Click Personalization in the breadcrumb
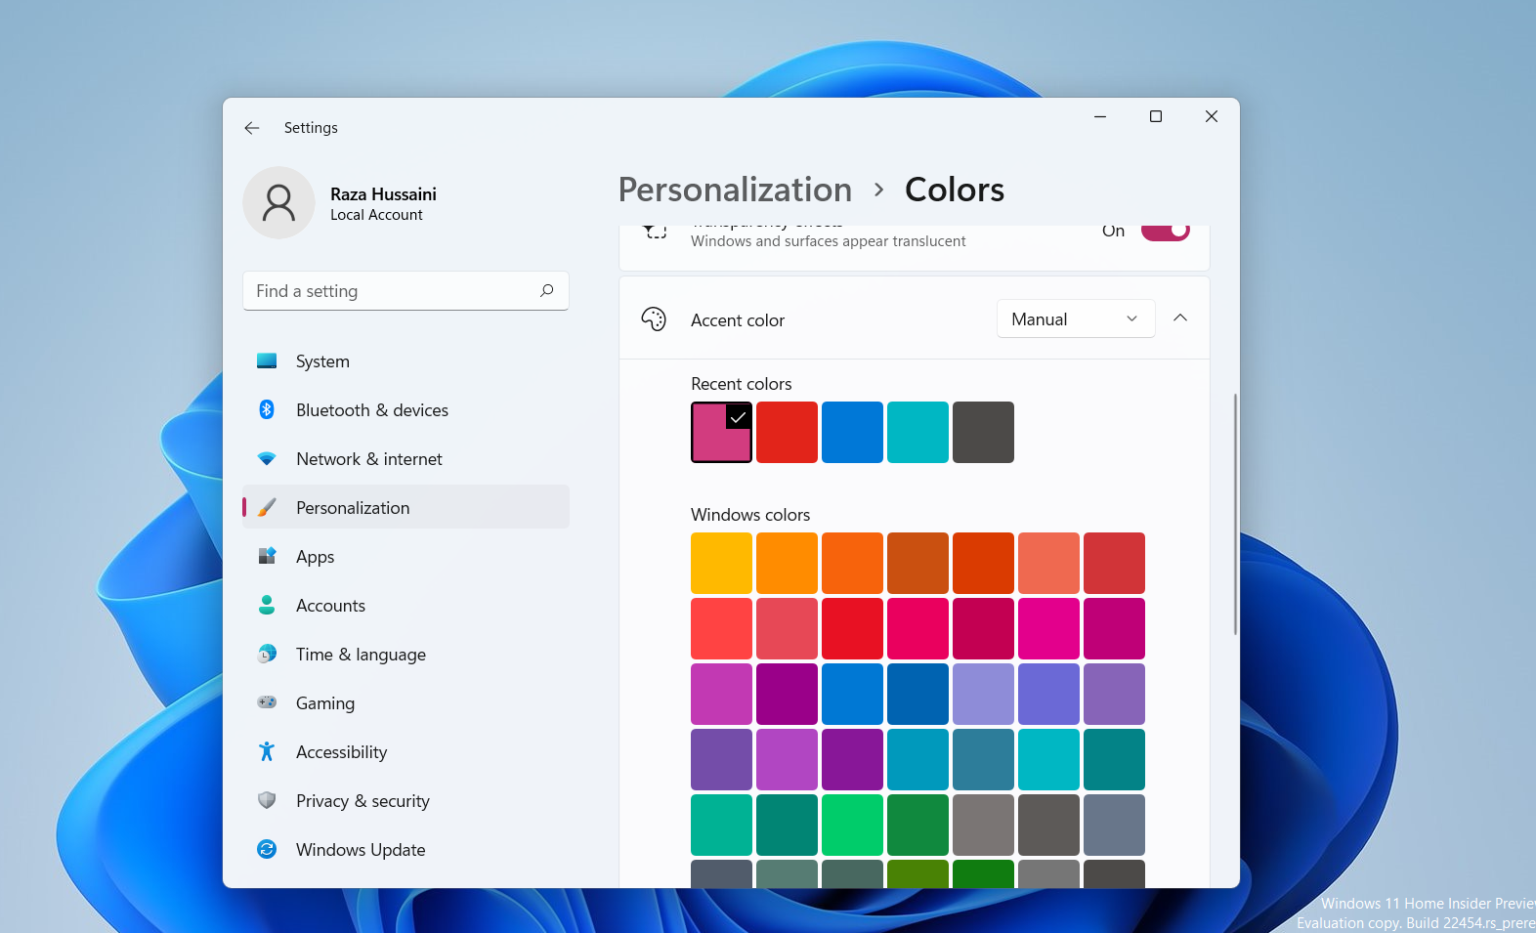Screen dimensions: 1536x933 735,189
